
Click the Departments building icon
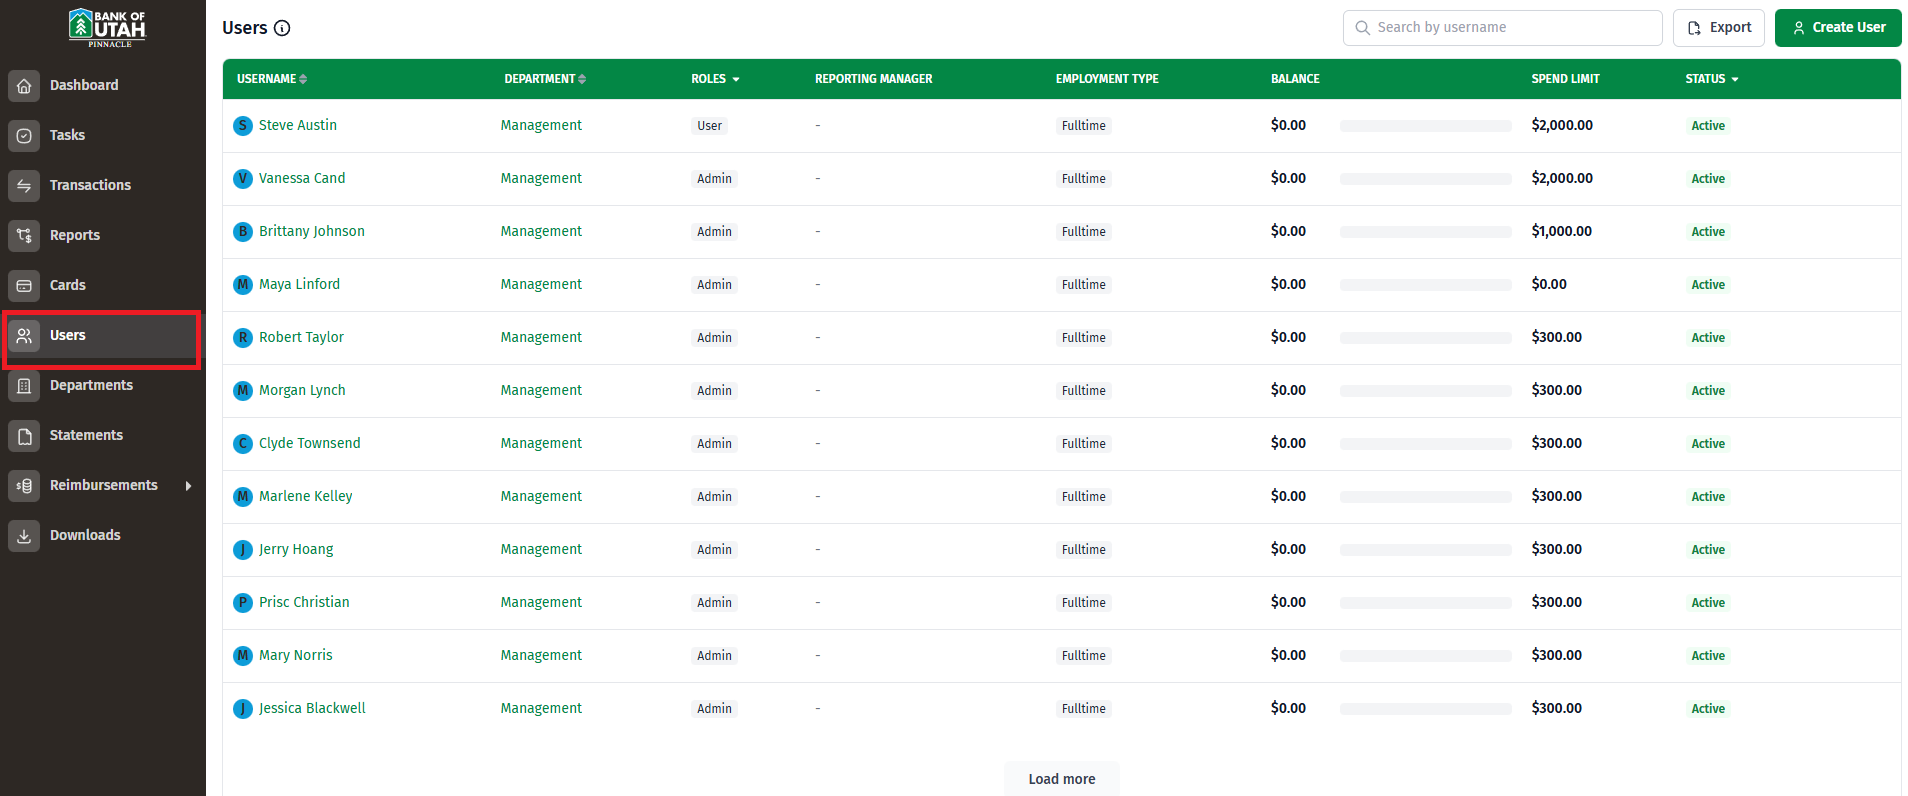click(24, 386)
